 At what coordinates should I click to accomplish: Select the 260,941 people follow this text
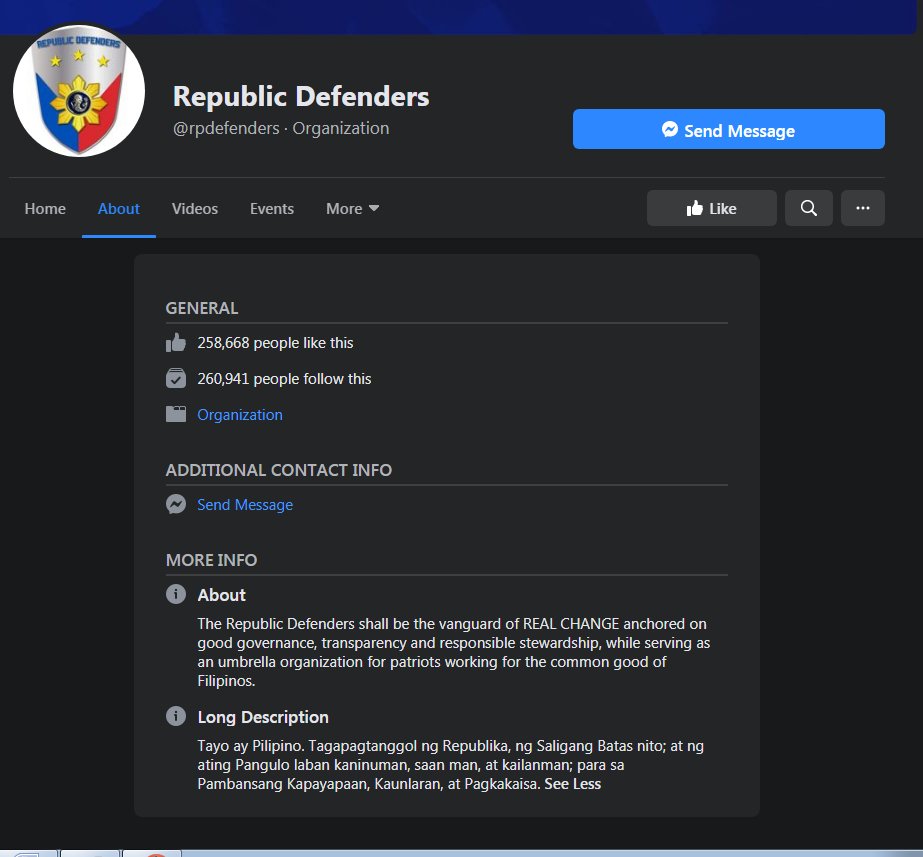pyautogui.click(x=284, y=378)
